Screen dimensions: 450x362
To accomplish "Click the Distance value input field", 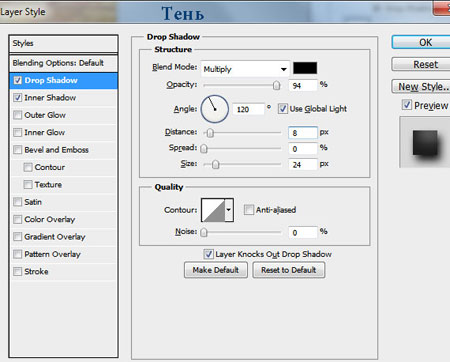I will [303, 133].
